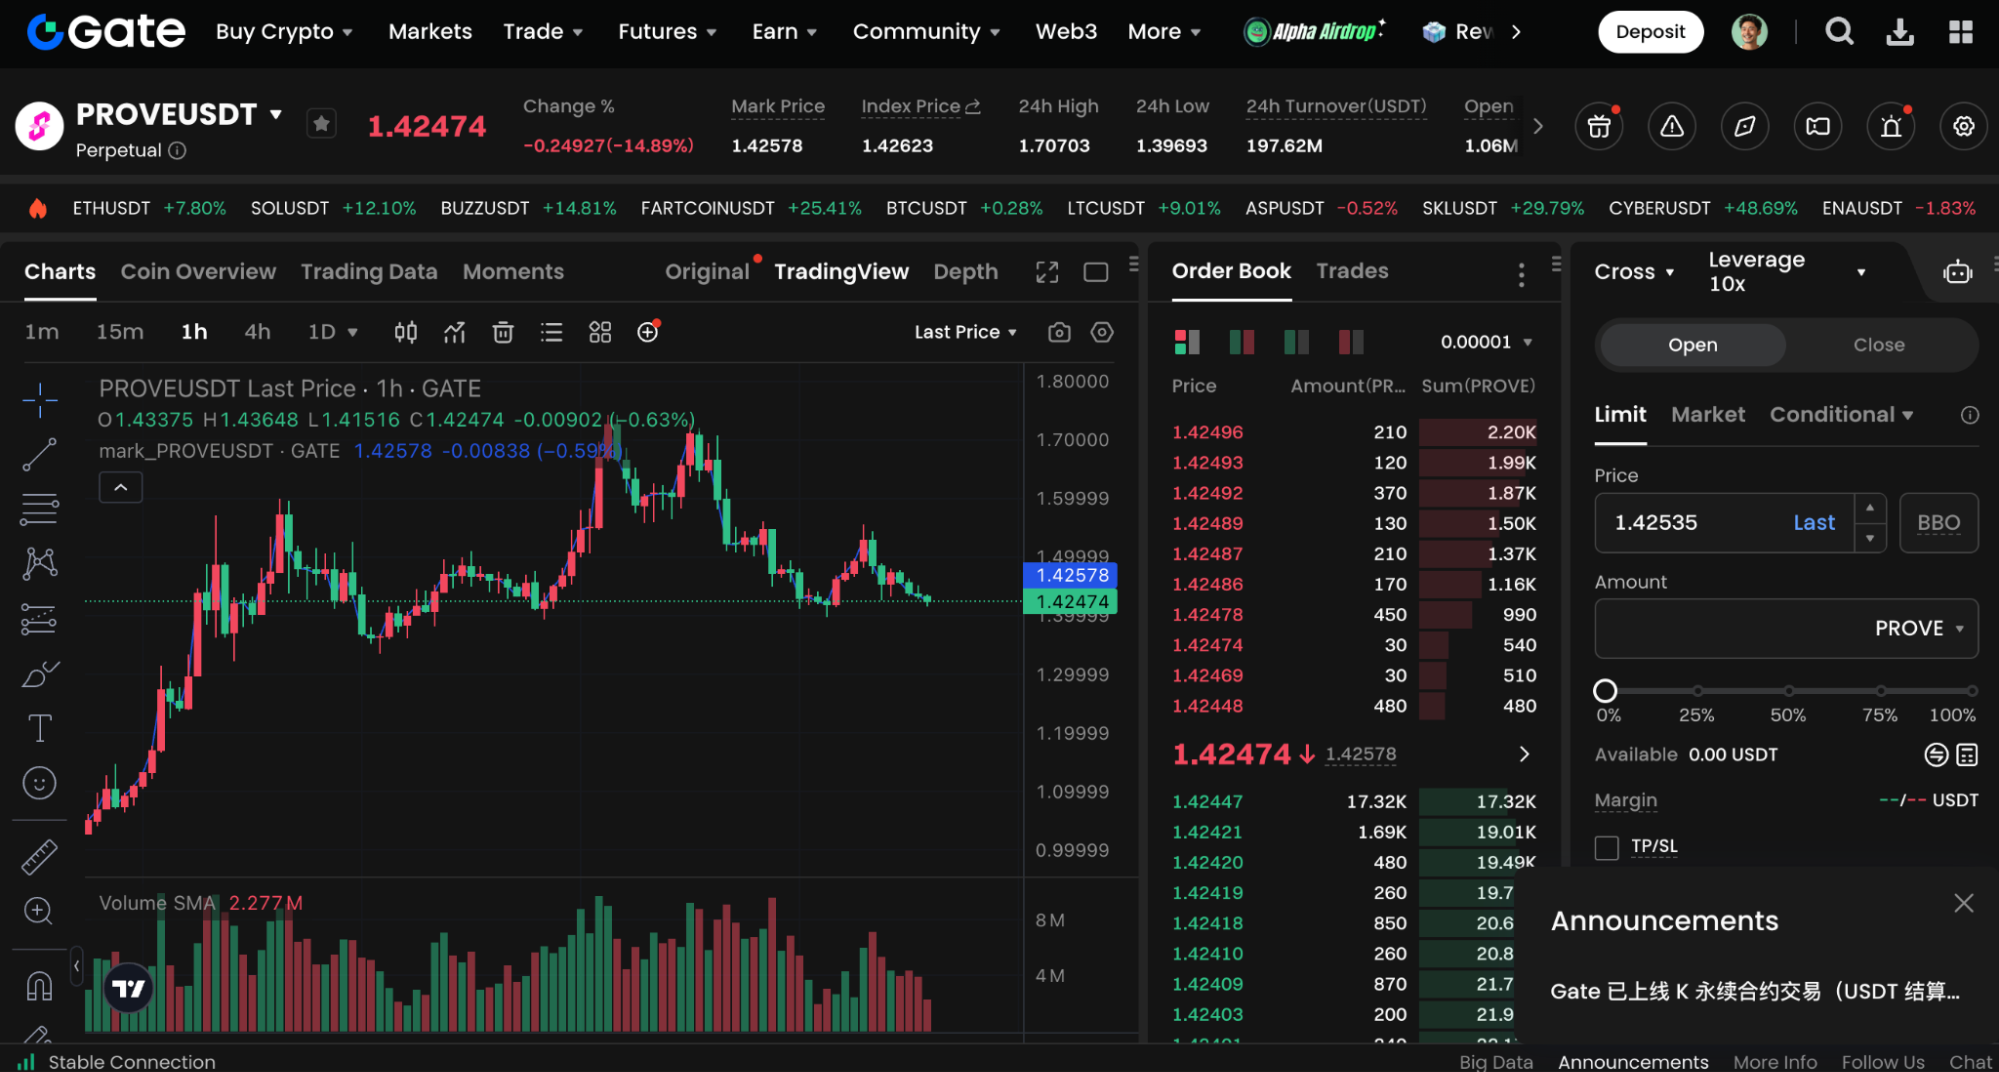The width and height of the screenshot is (1999, 1072).
Task: Open the 0.00001 precision dropdown
Action: (1486, 342)
